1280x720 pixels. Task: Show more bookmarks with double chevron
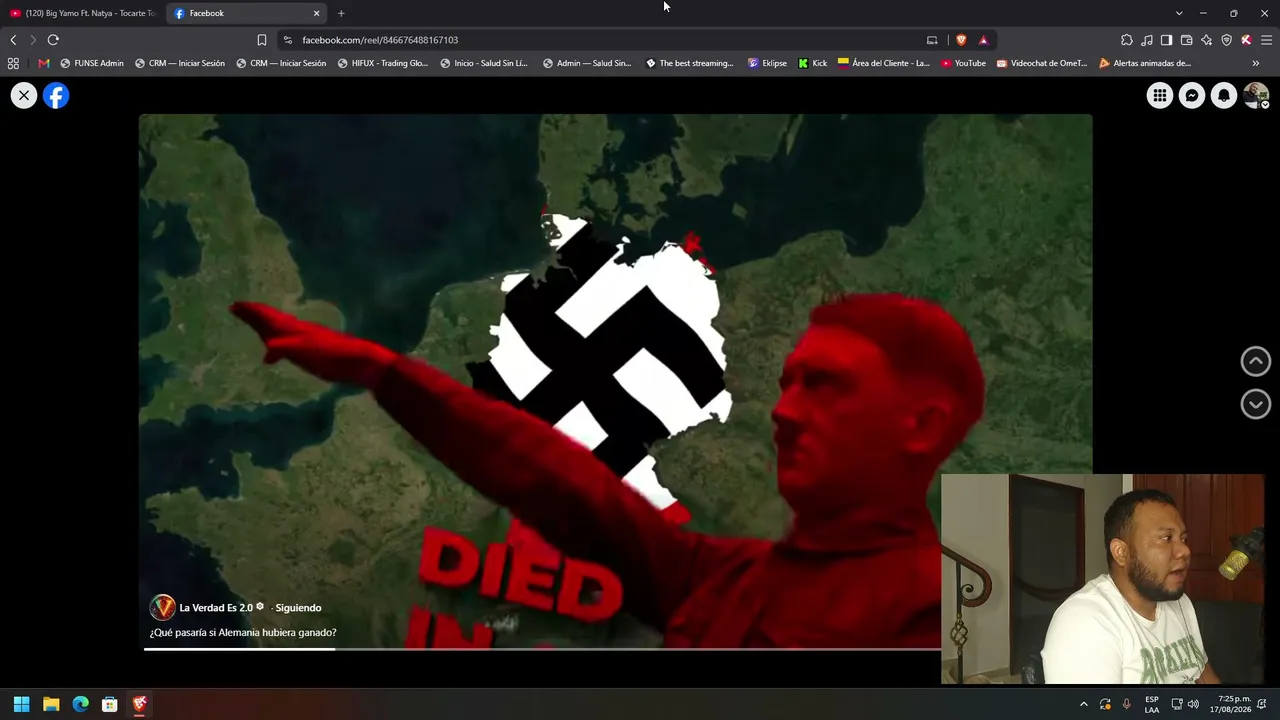(x=1256, y=63)
